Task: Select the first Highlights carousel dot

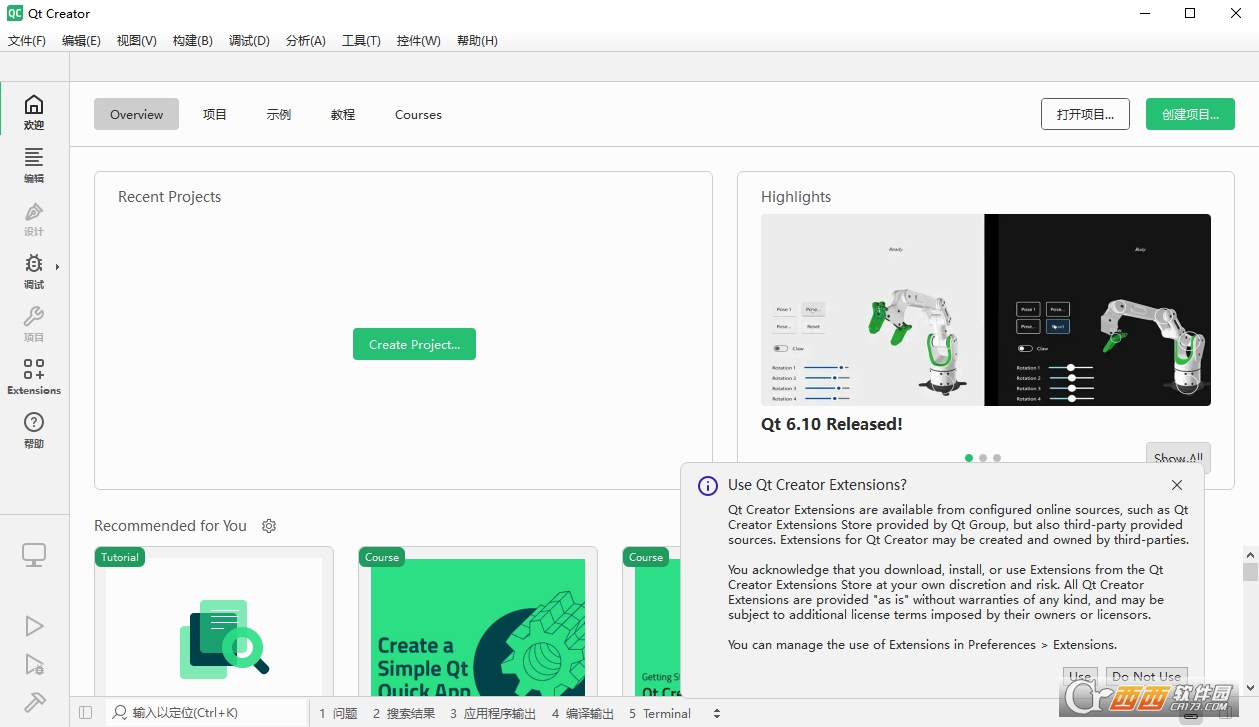Action: click(x=969, y=458)
